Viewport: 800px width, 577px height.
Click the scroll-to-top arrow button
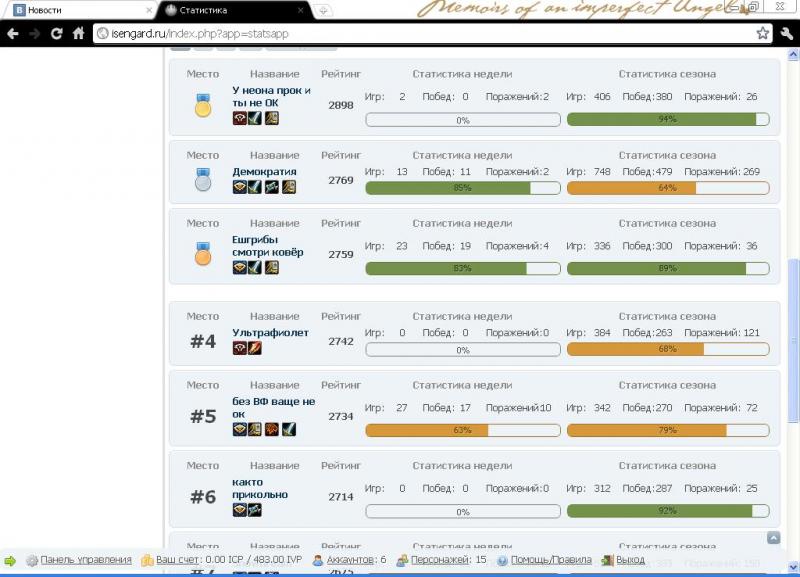coord(773,537)
